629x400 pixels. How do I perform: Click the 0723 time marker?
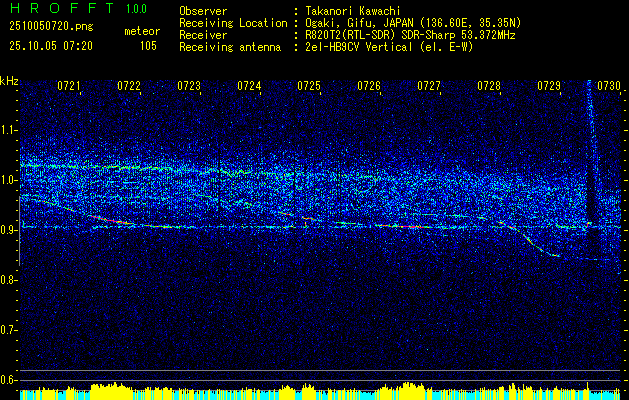tap(189, 86)
